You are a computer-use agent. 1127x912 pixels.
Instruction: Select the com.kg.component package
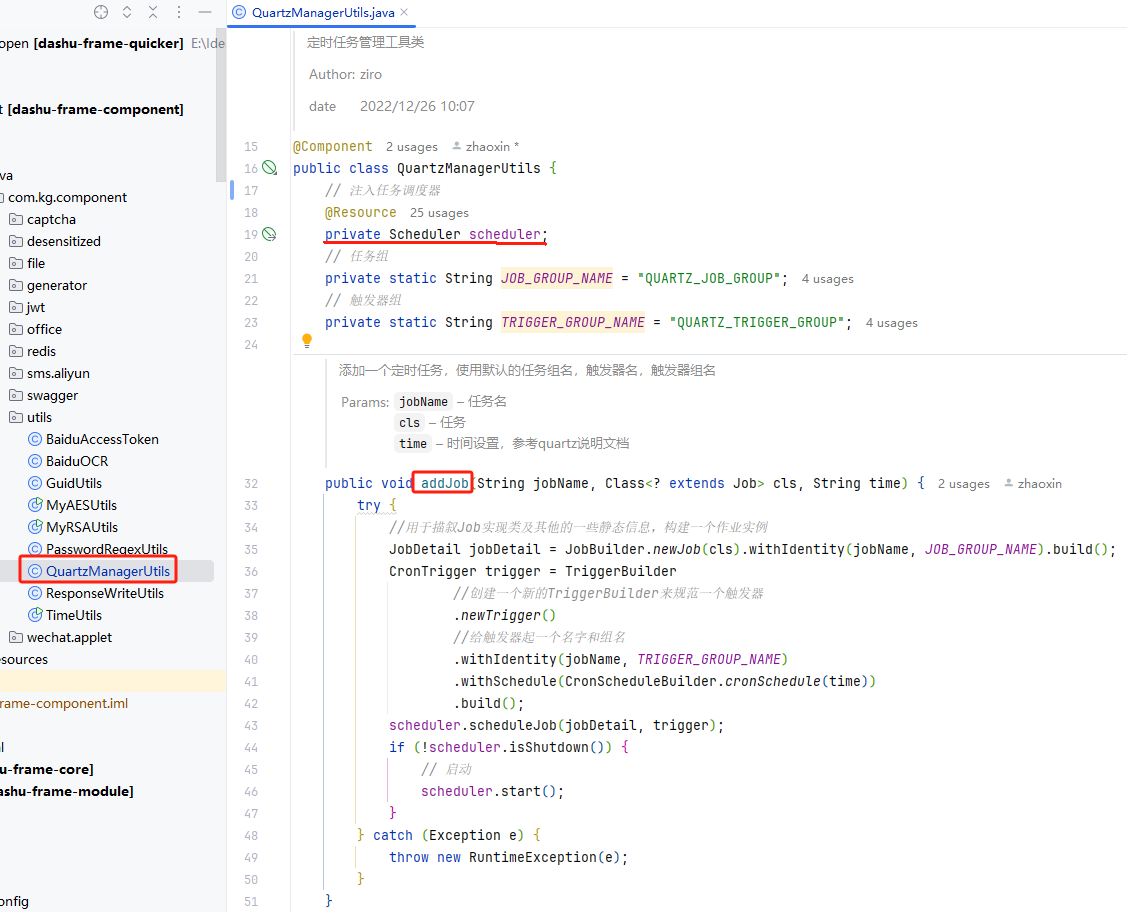point(68,198)
